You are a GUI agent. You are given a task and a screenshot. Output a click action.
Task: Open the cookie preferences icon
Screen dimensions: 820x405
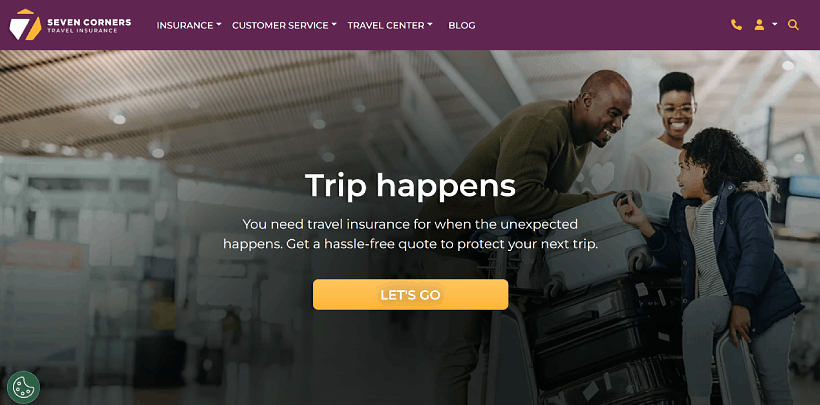click(23, 387)
